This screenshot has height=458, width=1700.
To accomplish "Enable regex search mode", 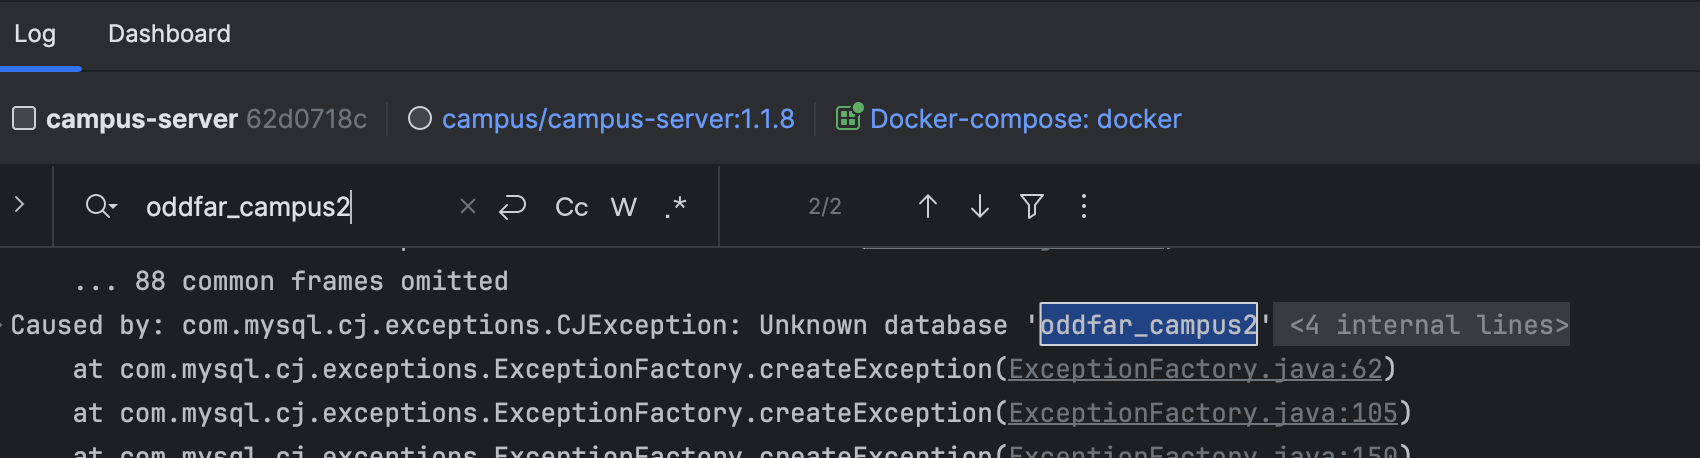I will click(676, 206).
